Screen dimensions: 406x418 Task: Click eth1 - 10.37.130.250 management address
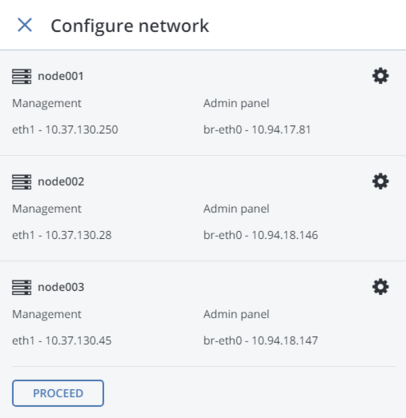[65, 129]
